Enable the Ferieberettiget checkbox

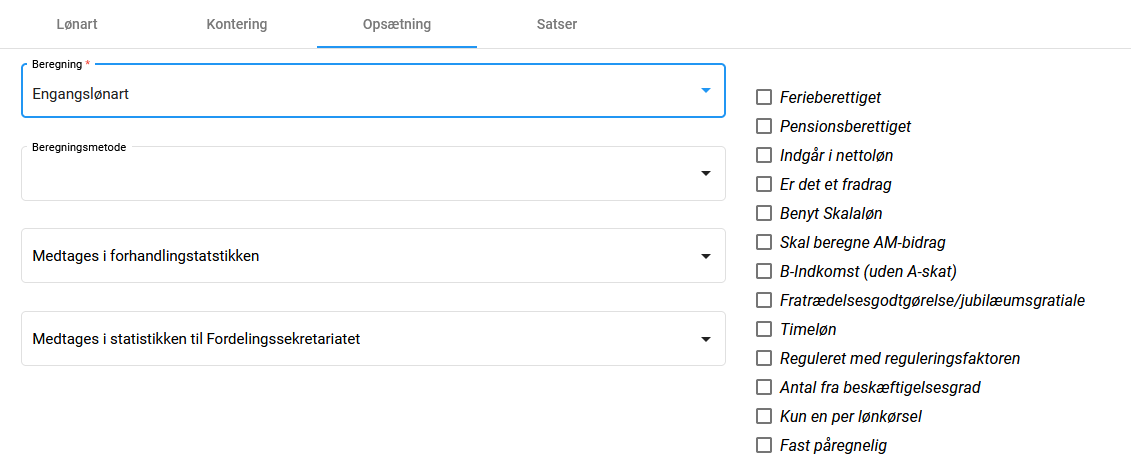(764, 98)
